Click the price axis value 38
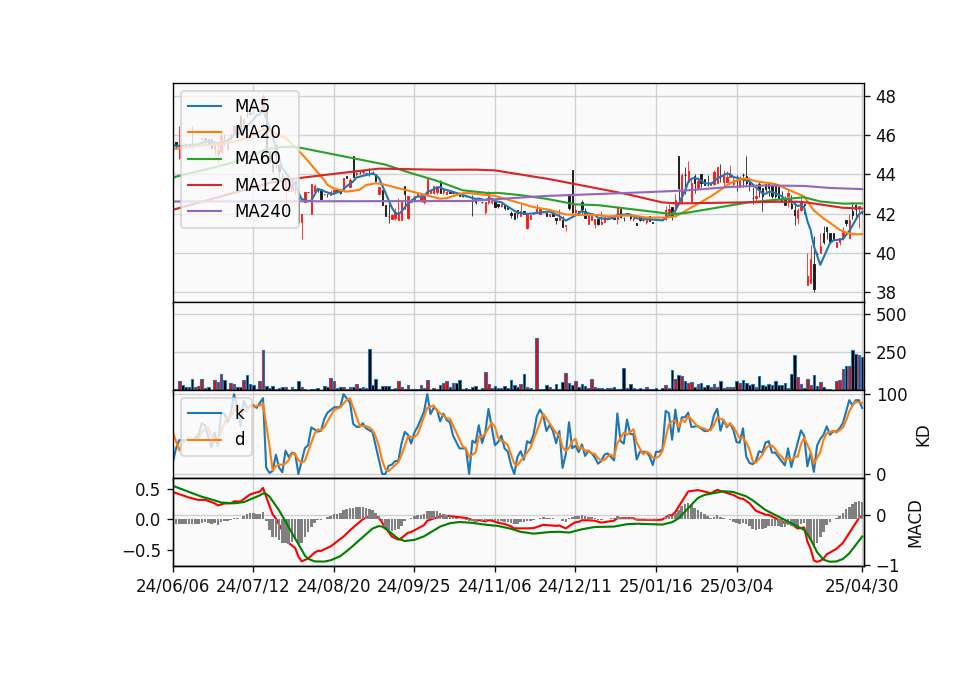 click(885, 293)
